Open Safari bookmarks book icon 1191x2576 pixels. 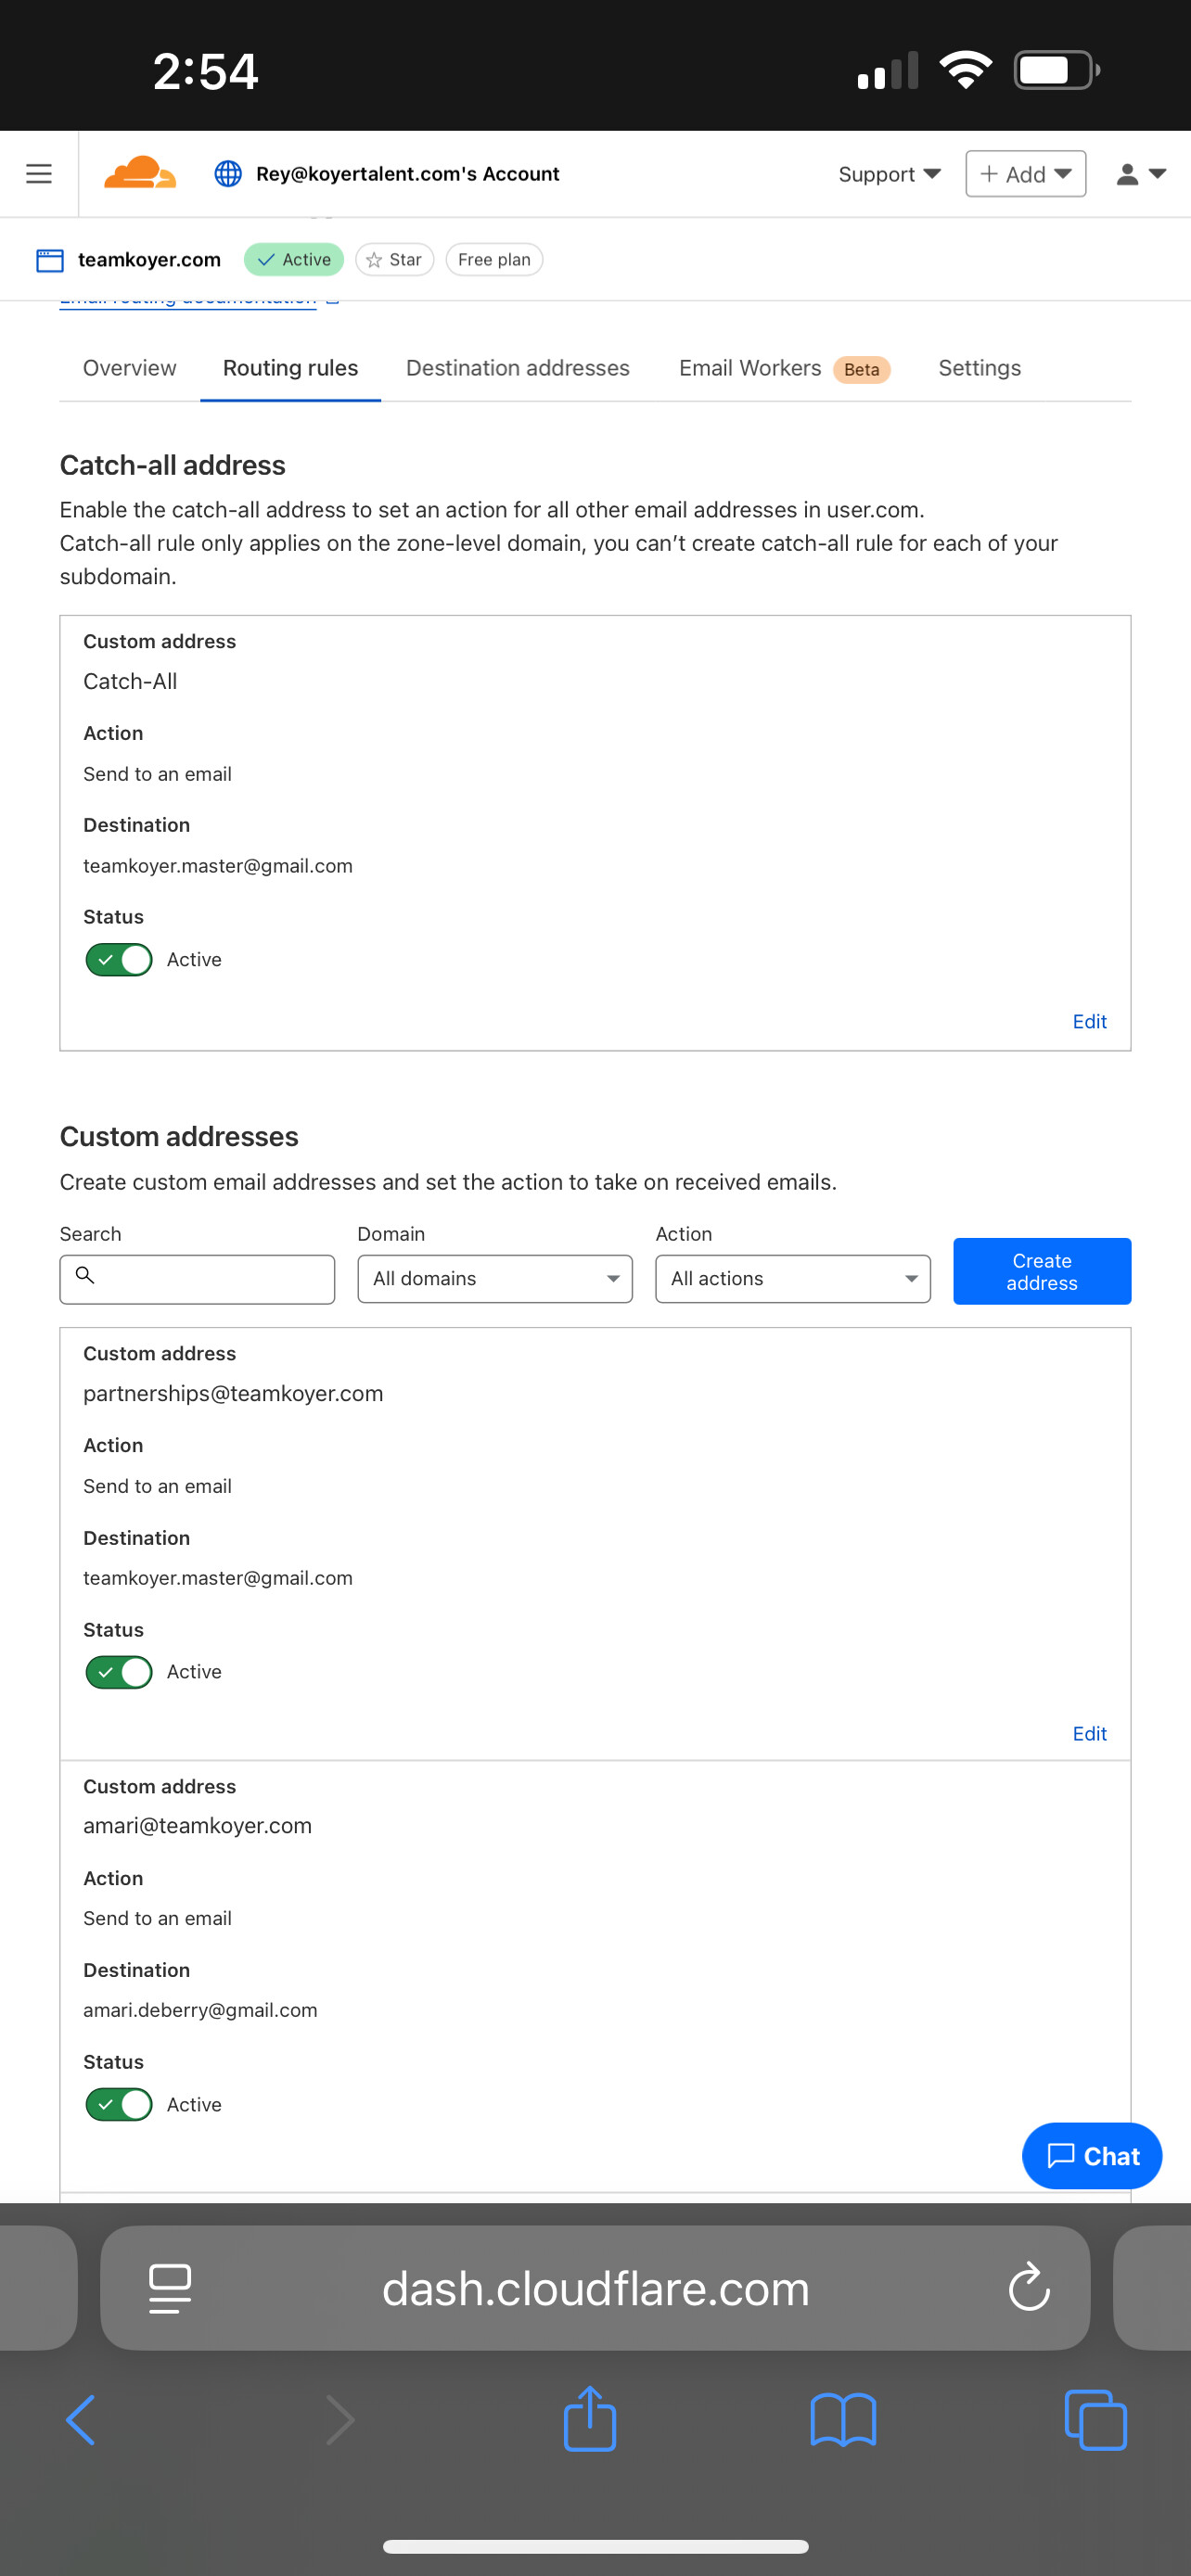pos(843,2420)
